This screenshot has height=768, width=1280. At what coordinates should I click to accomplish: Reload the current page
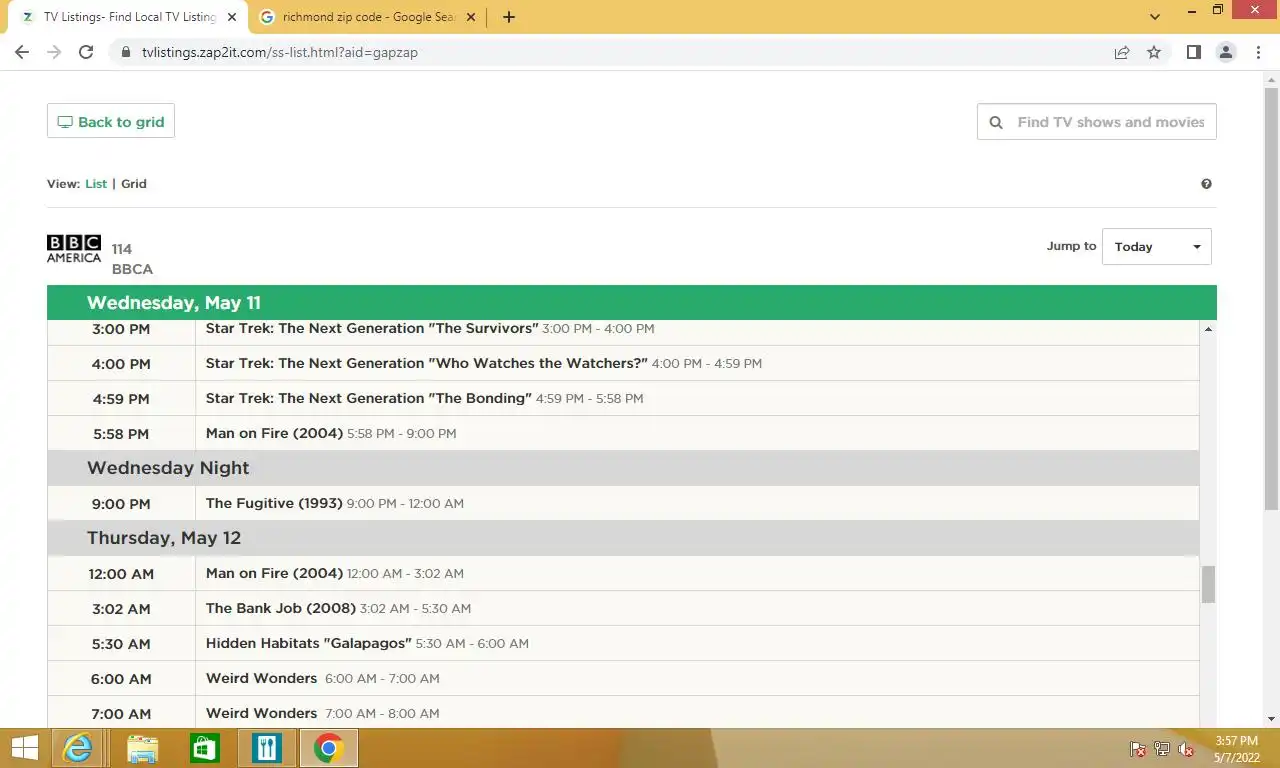pyautogui.click(x=86, y=52)
